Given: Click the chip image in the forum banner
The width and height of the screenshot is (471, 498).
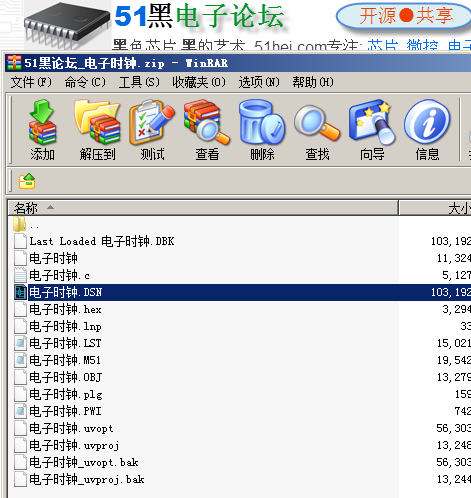Looking at the screenshot, I should point(67,25).
